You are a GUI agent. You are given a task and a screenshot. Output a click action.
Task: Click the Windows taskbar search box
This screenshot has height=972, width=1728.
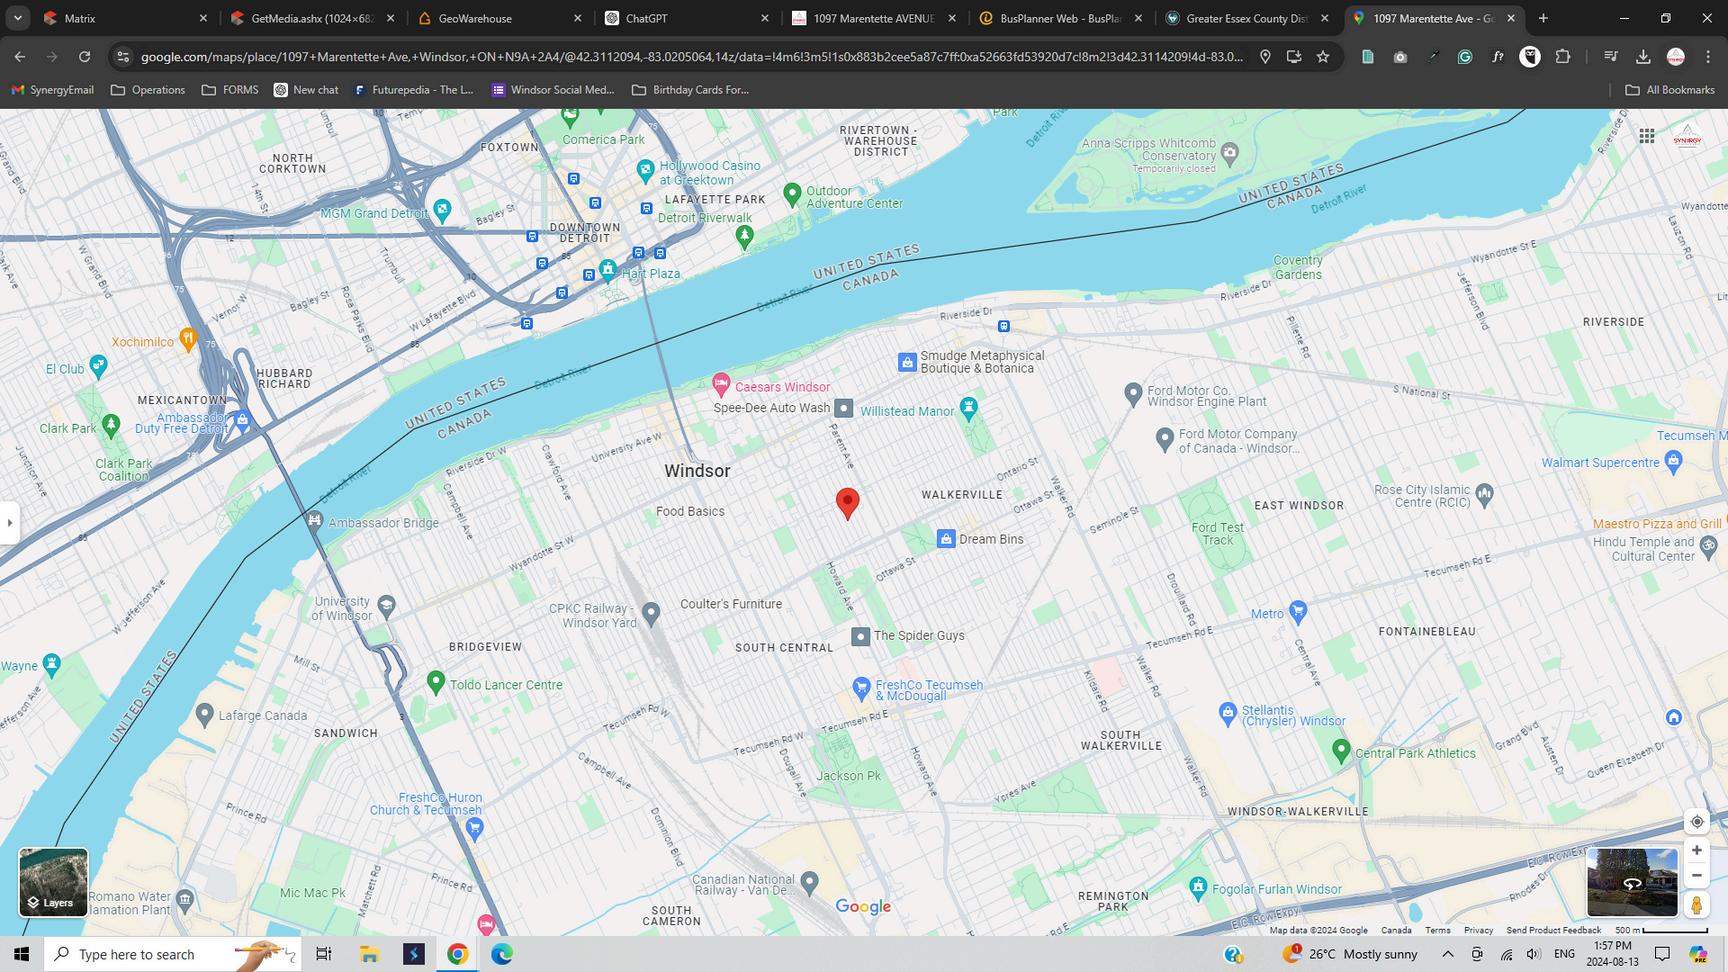(172, 954)
